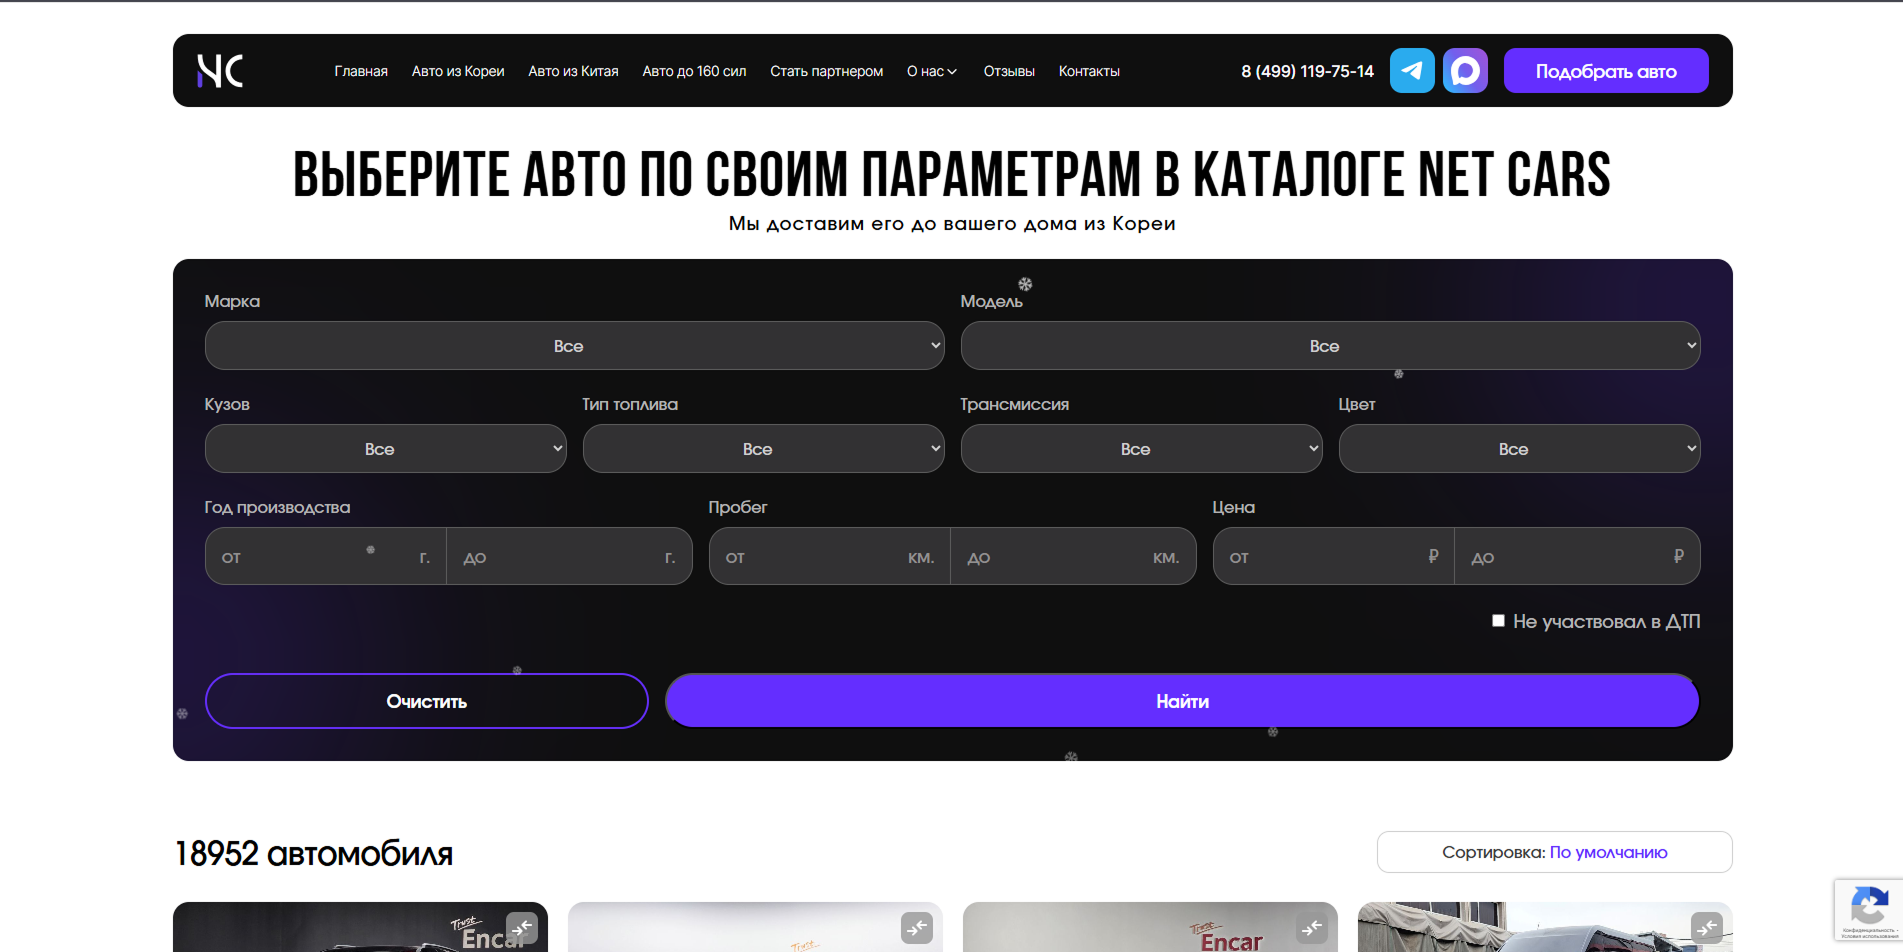Click the compare arrows icon on the first car card

[x=522, y=928]
